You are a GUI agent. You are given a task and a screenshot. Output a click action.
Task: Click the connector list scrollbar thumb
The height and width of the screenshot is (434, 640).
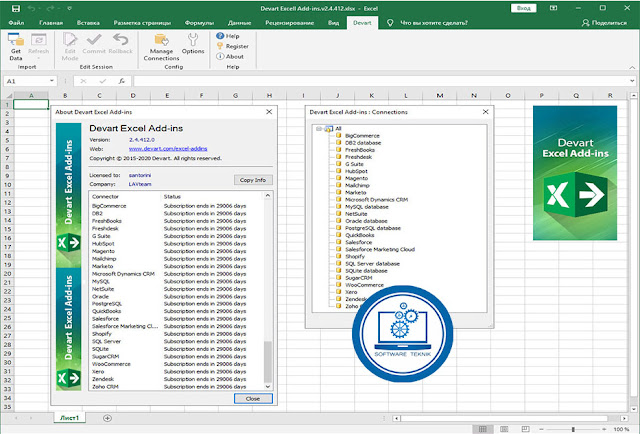pos(268,362)
